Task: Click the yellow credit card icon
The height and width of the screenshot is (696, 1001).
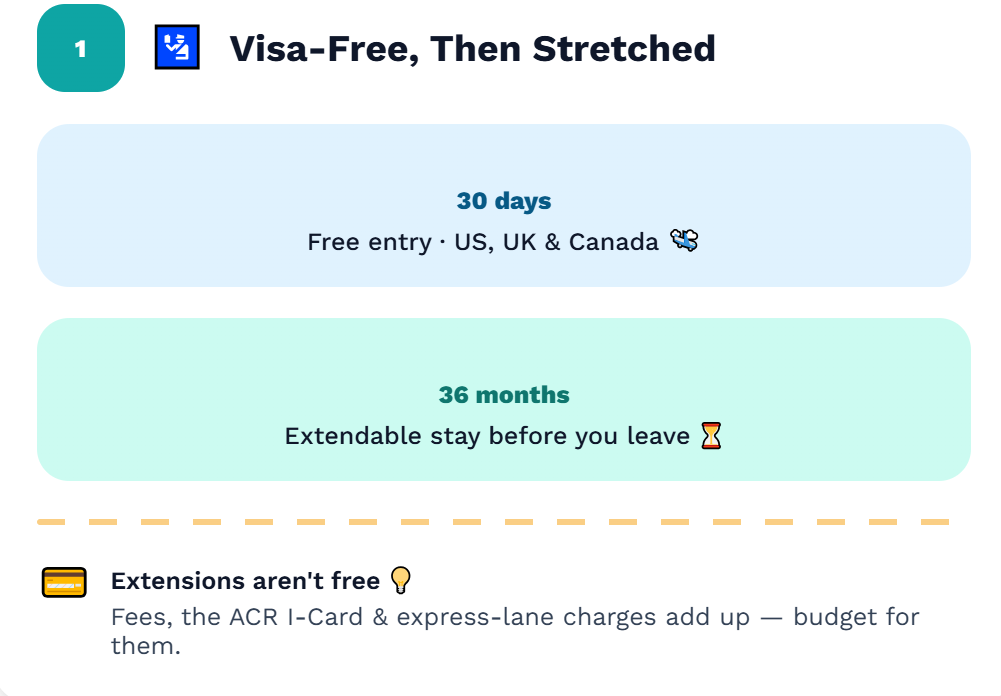Action: [64, 582]
